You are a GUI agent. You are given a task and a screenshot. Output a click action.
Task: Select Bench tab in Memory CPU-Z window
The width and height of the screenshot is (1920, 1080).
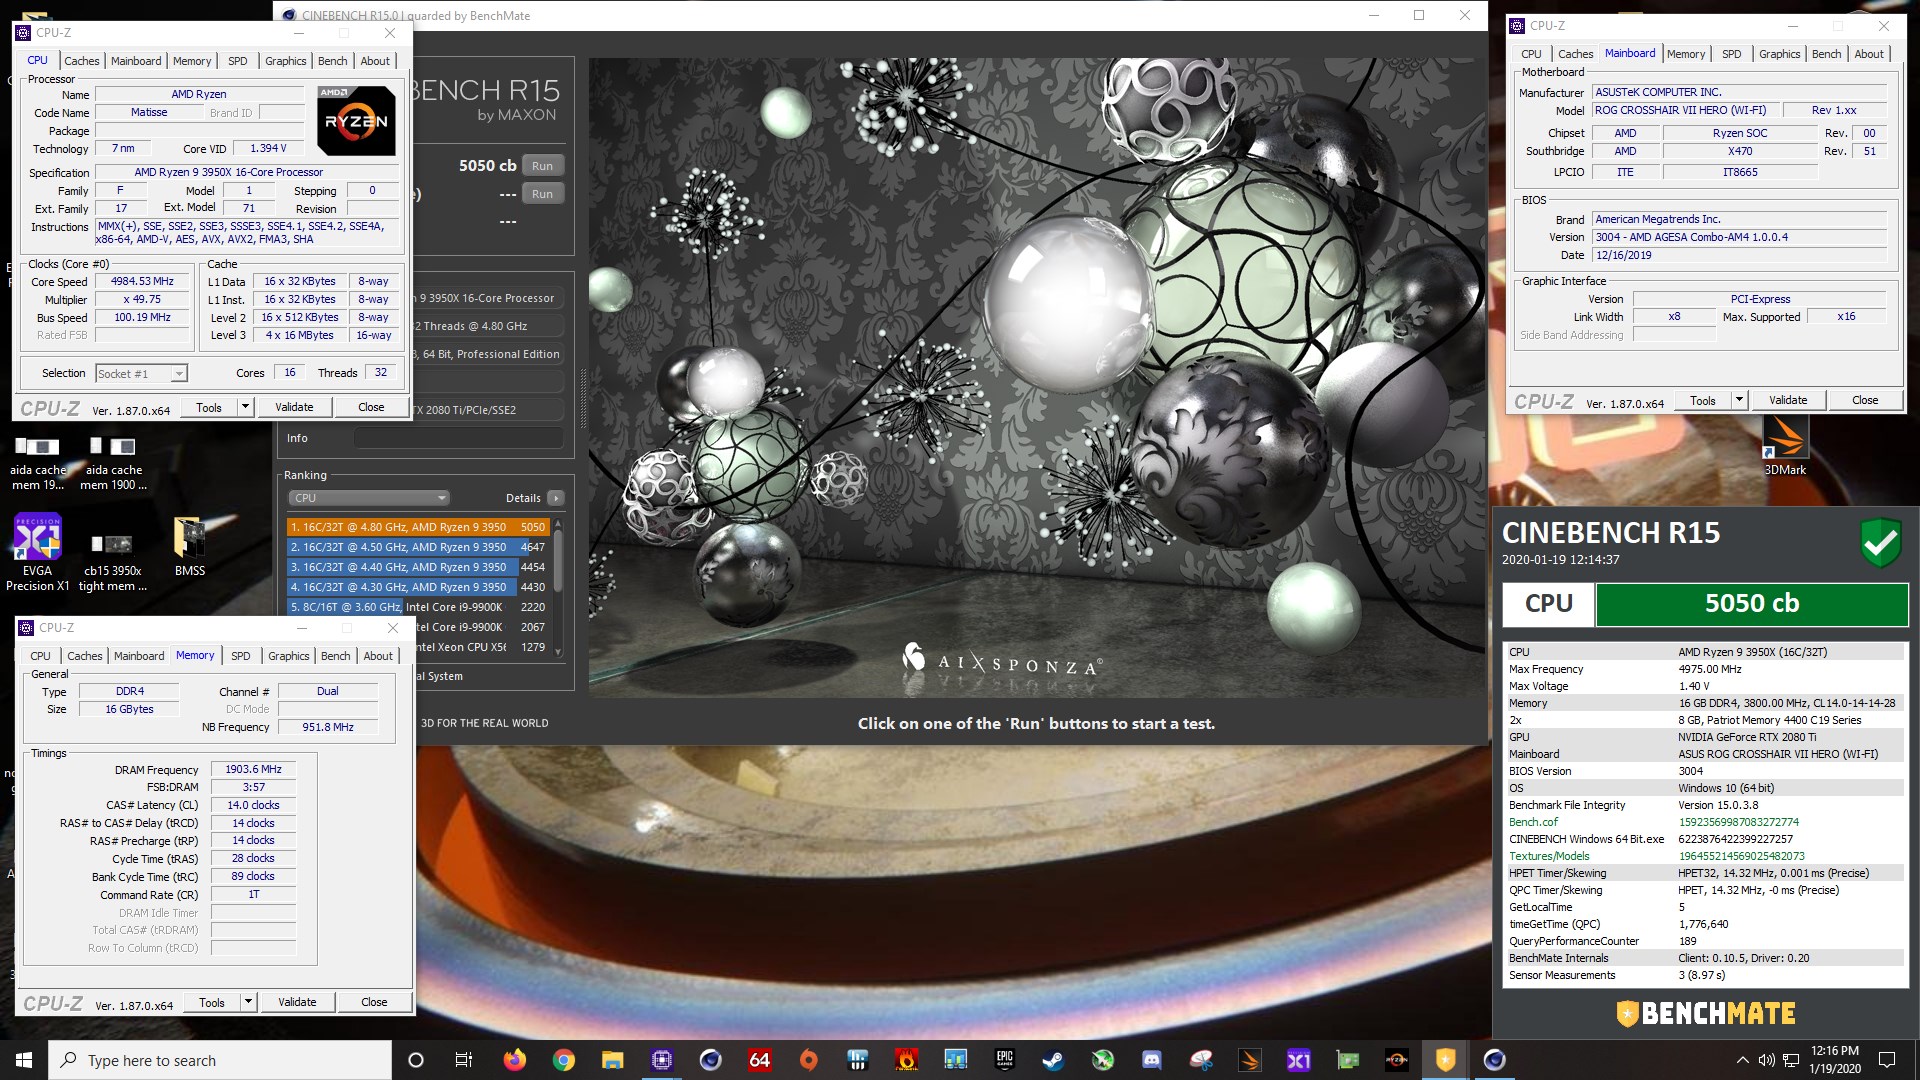click(336, 656)
